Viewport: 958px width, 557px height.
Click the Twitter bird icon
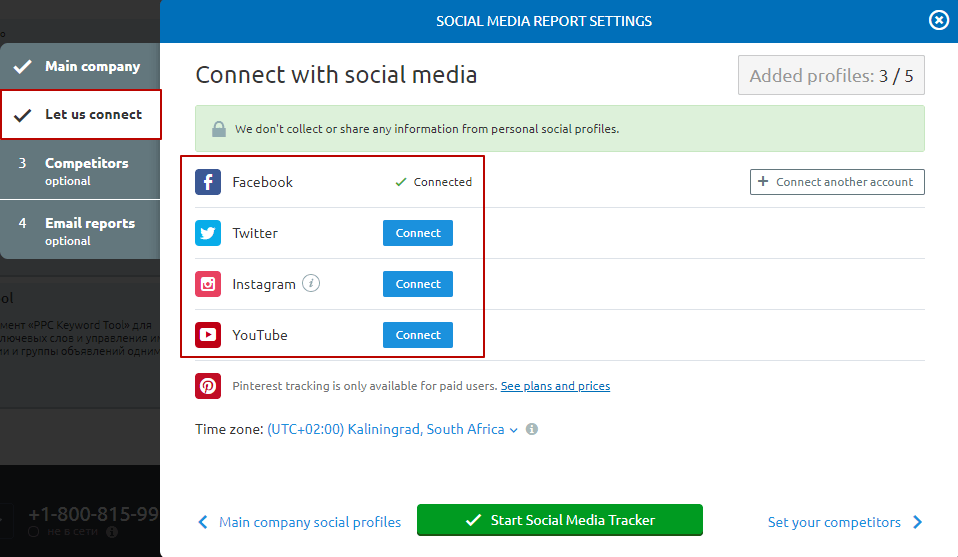point(208,233)
